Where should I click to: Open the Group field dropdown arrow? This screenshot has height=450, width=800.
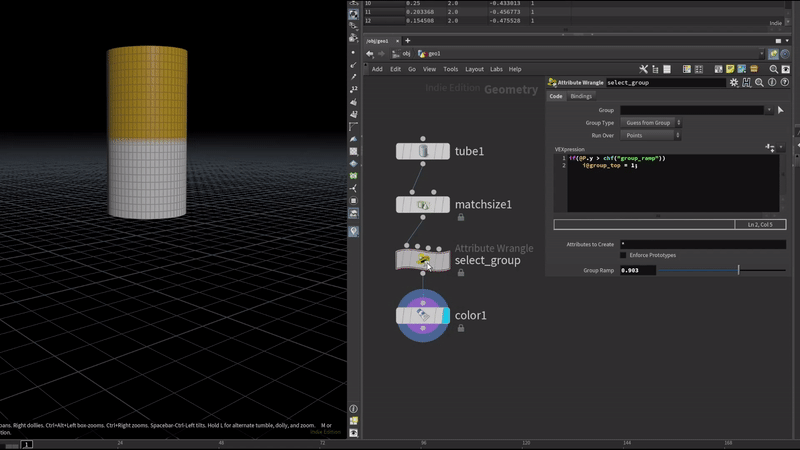point(769,110)
